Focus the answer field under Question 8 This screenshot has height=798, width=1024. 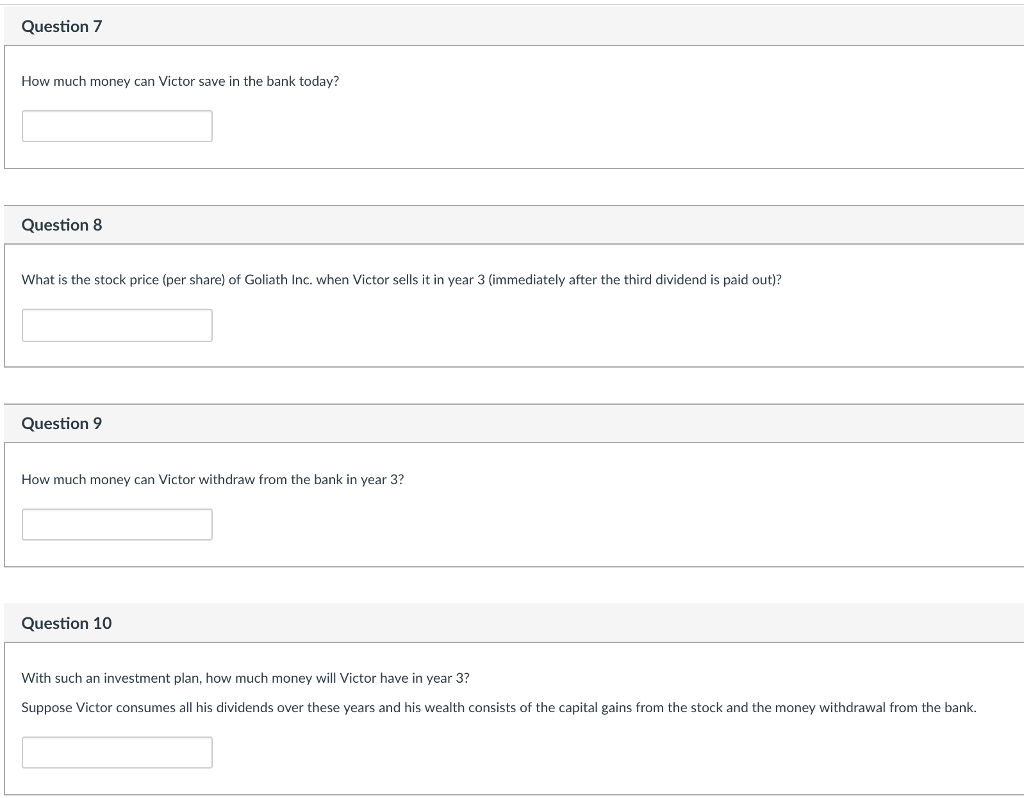(117, 325)
